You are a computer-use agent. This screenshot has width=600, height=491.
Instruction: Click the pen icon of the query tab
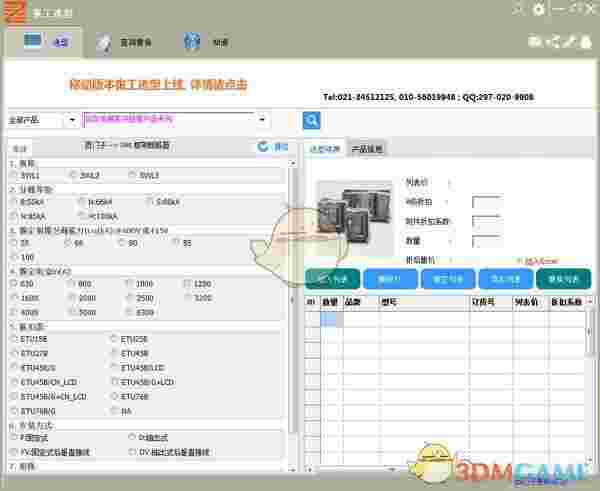(104, 43)
